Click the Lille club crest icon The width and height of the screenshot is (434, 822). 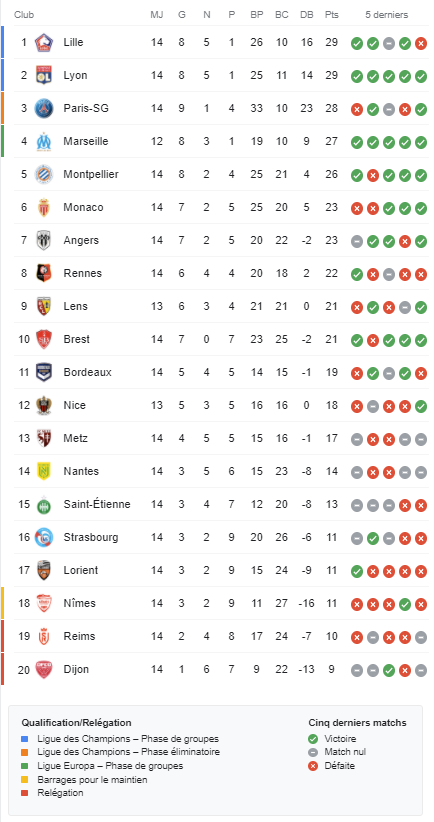44,42
